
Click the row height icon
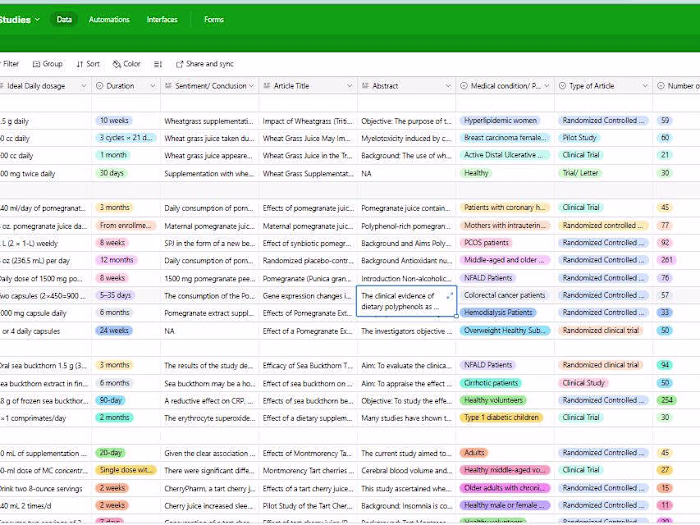click(x=158, y=64)
